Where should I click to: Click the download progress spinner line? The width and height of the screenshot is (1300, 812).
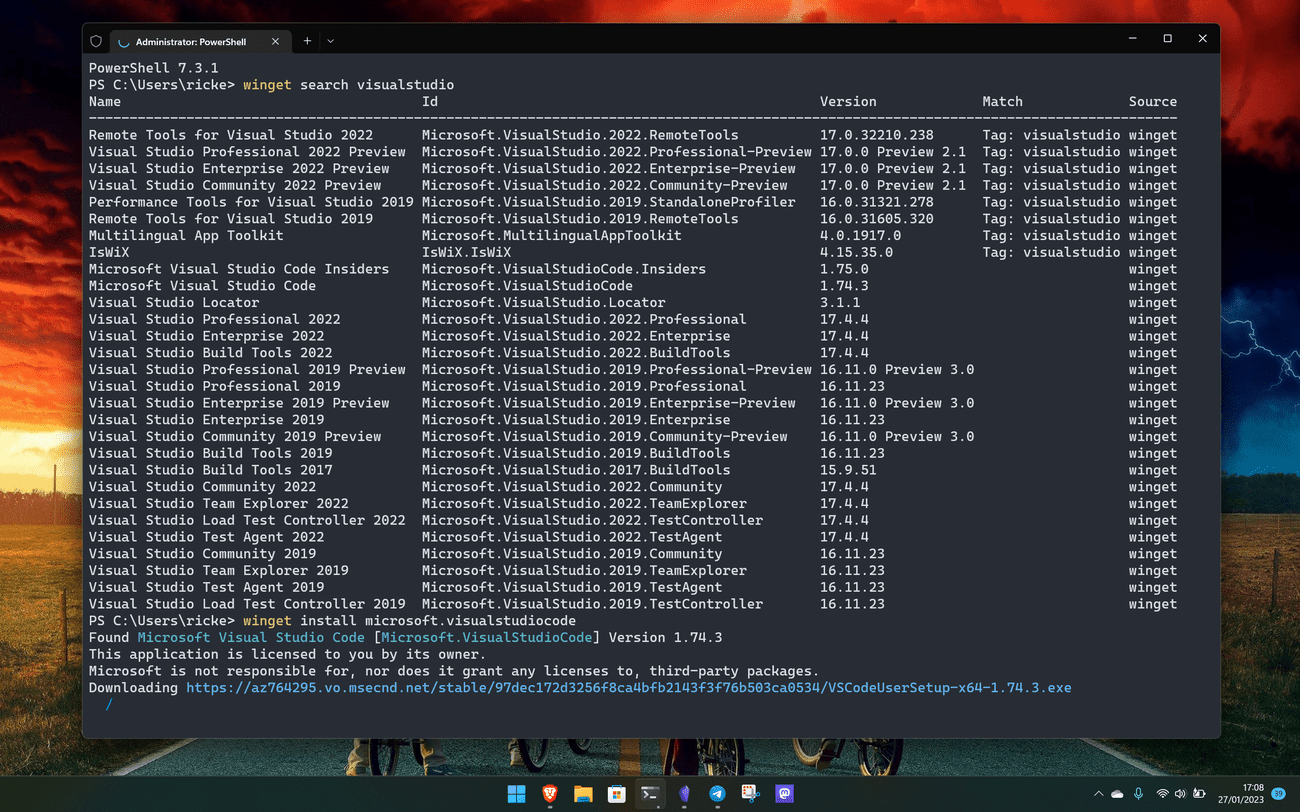tap(109, 705)
